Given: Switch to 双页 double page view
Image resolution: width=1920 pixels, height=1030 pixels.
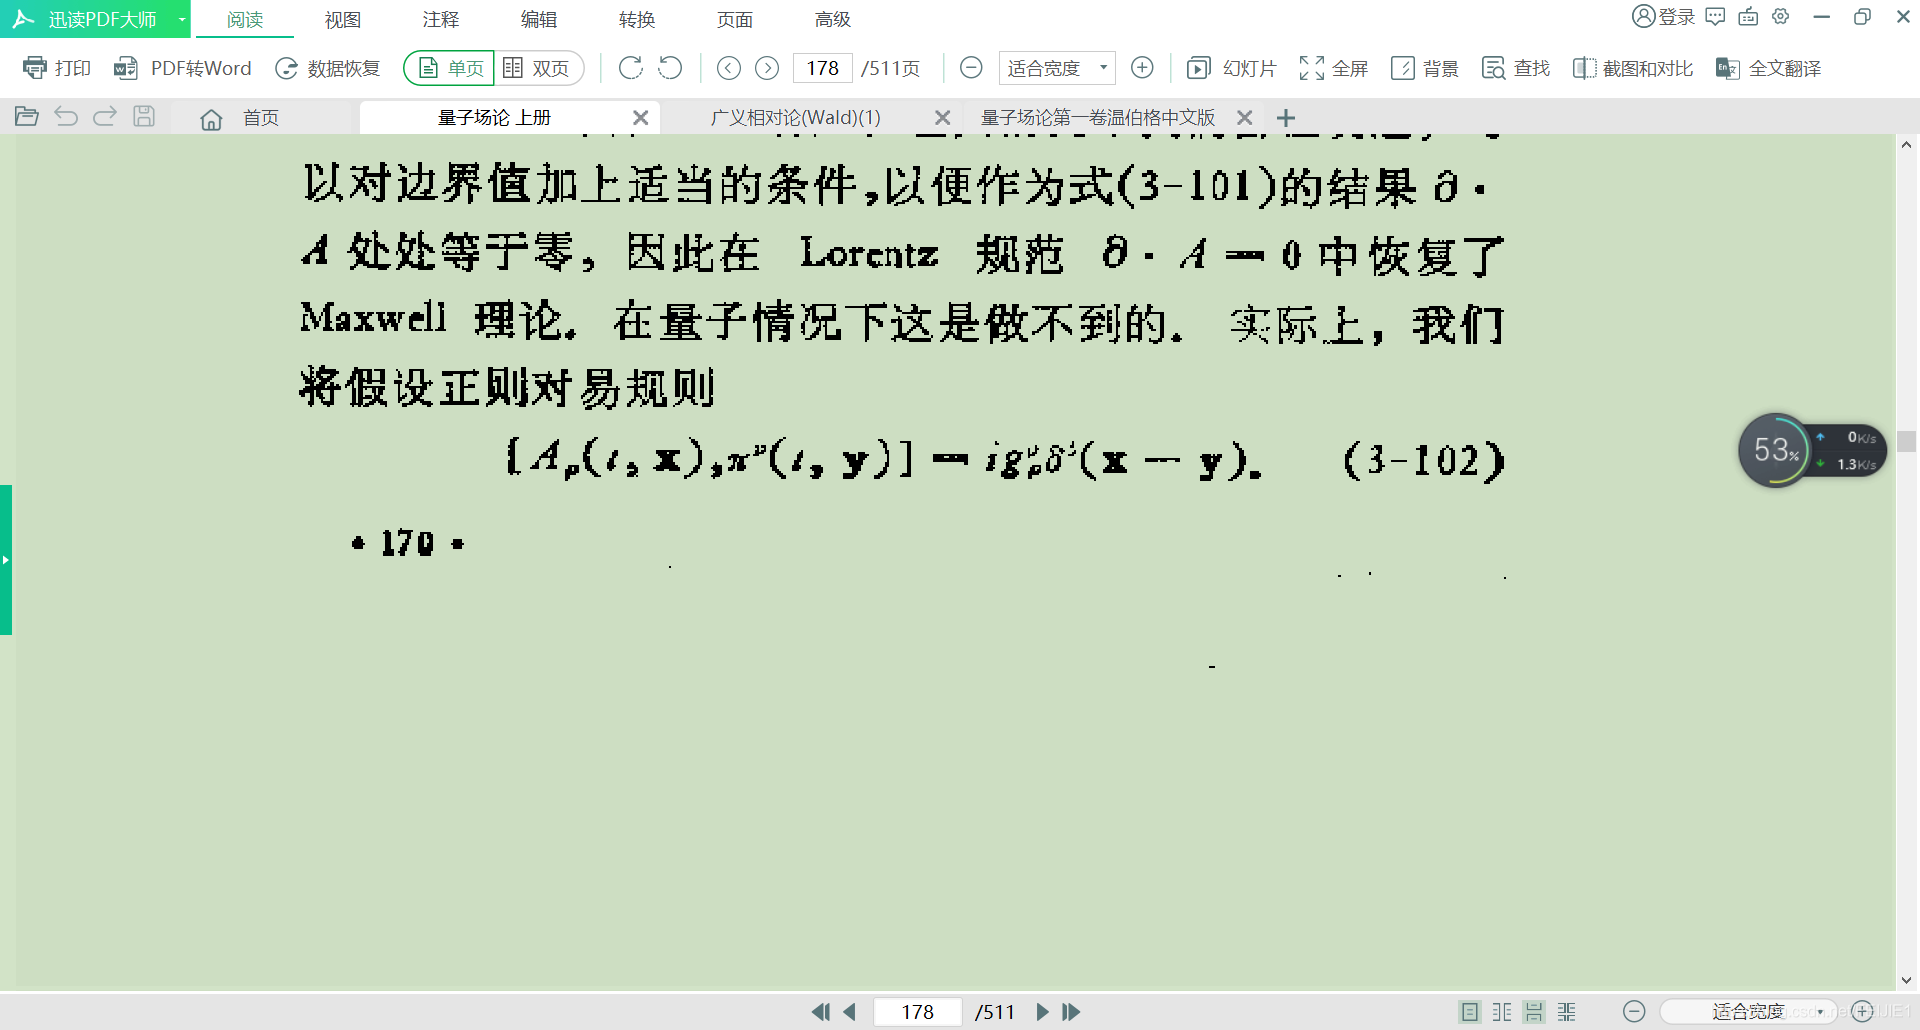Looking at the screenshot, I should coord(538,68).
